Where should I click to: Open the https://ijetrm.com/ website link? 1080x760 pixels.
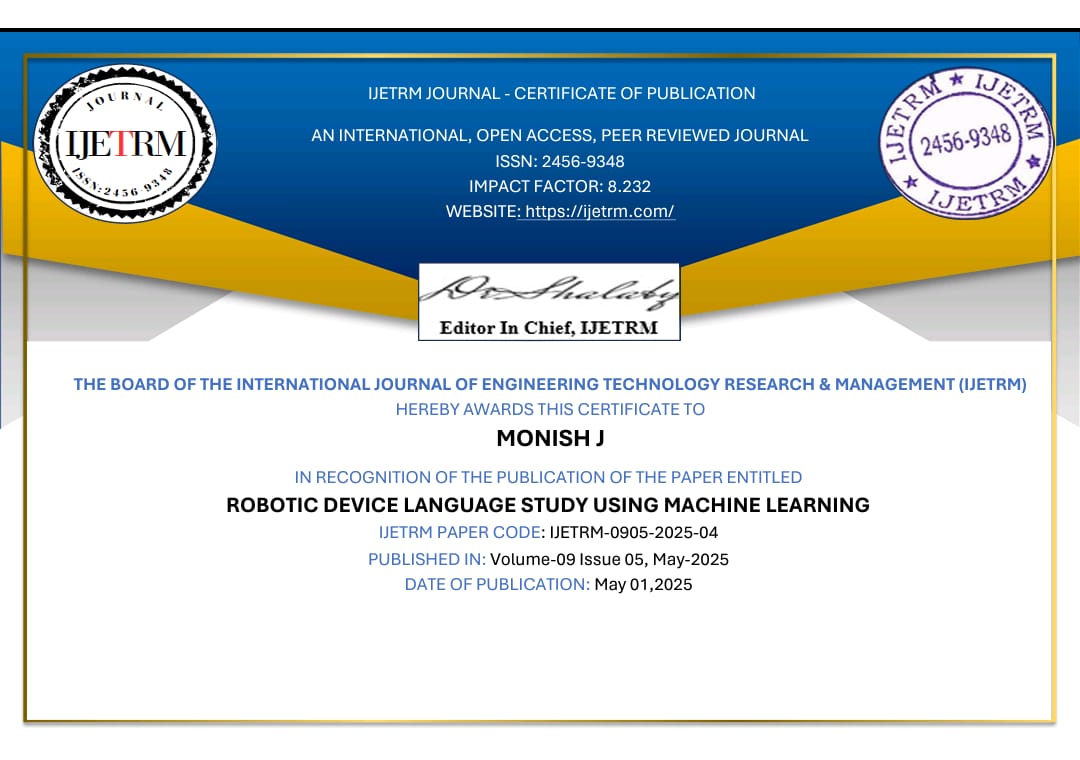599,212
